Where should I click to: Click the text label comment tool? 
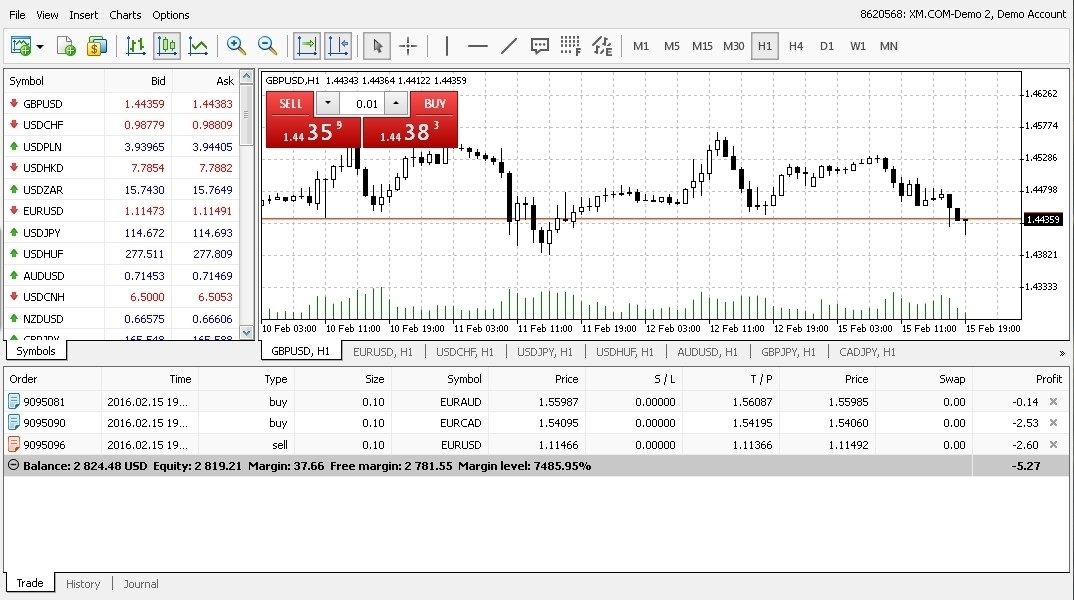tap(540, 46)
